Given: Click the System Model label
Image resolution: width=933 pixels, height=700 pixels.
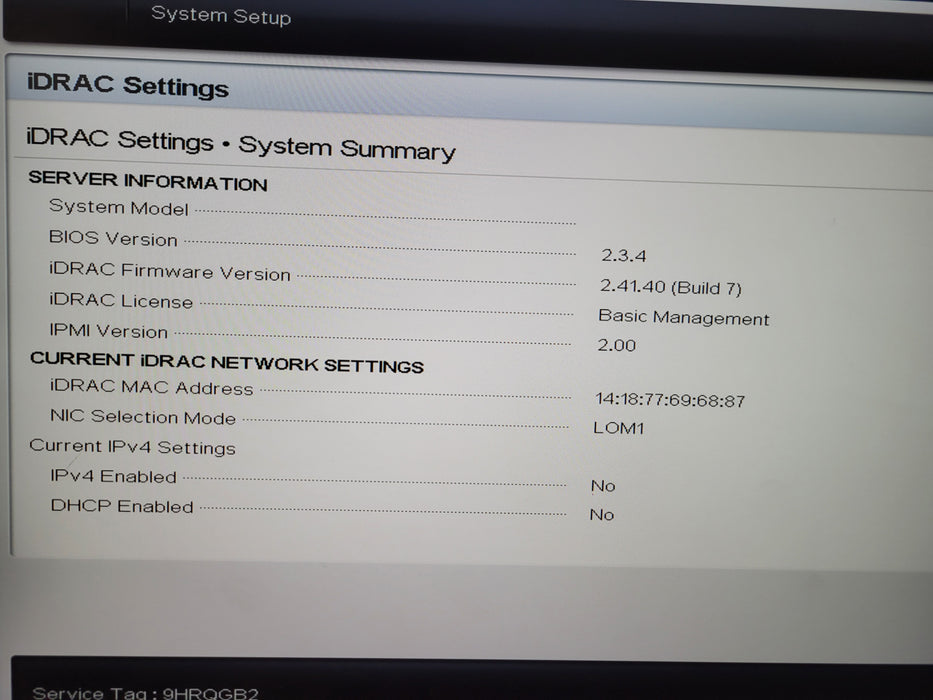Looking at the screenshot, I should click(x=118, y=207).
